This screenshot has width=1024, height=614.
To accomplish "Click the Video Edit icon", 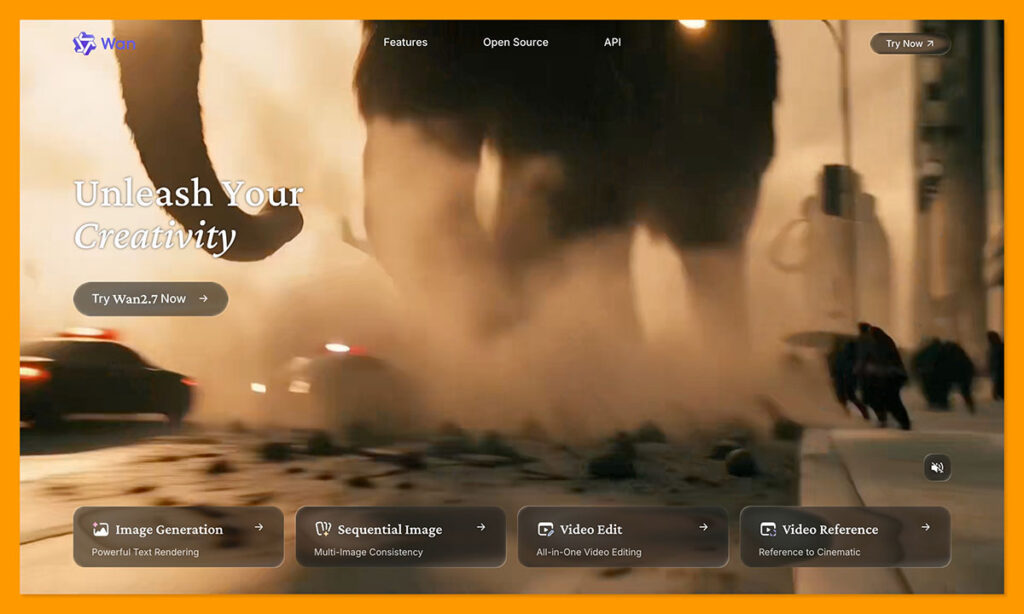I will (x=545, y=529).
